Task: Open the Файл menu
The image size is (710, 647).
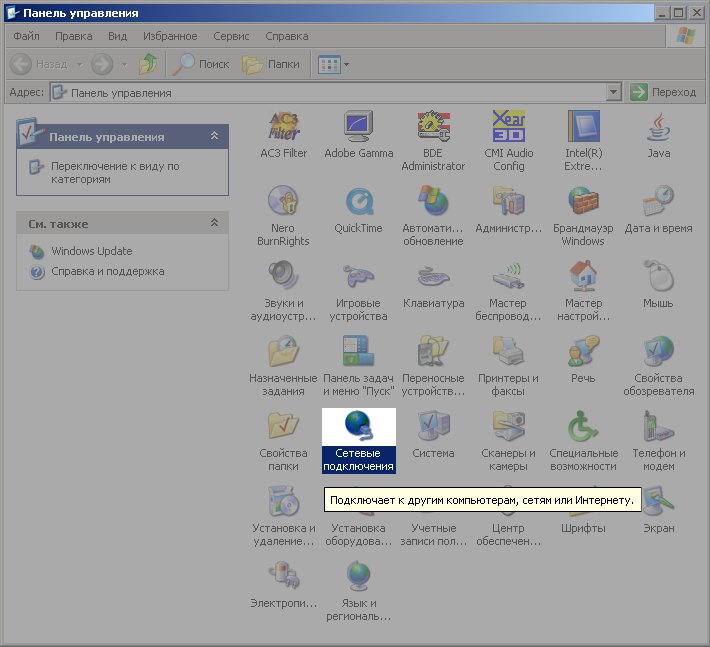Action: point(26,36)
